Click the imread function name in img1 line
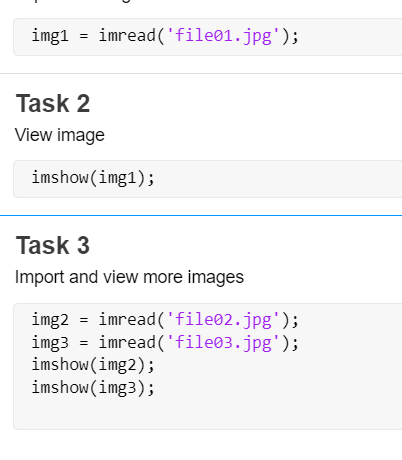 pyautogui.click(x=127, y=35)
